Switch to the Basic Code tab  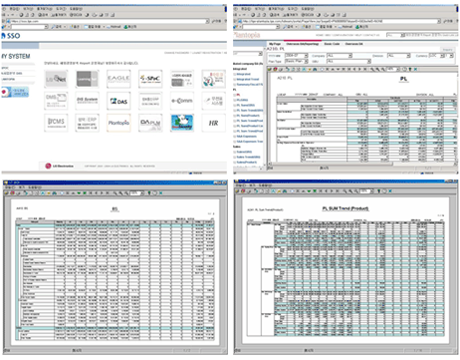pyautogui.click(x=332, y=44)
